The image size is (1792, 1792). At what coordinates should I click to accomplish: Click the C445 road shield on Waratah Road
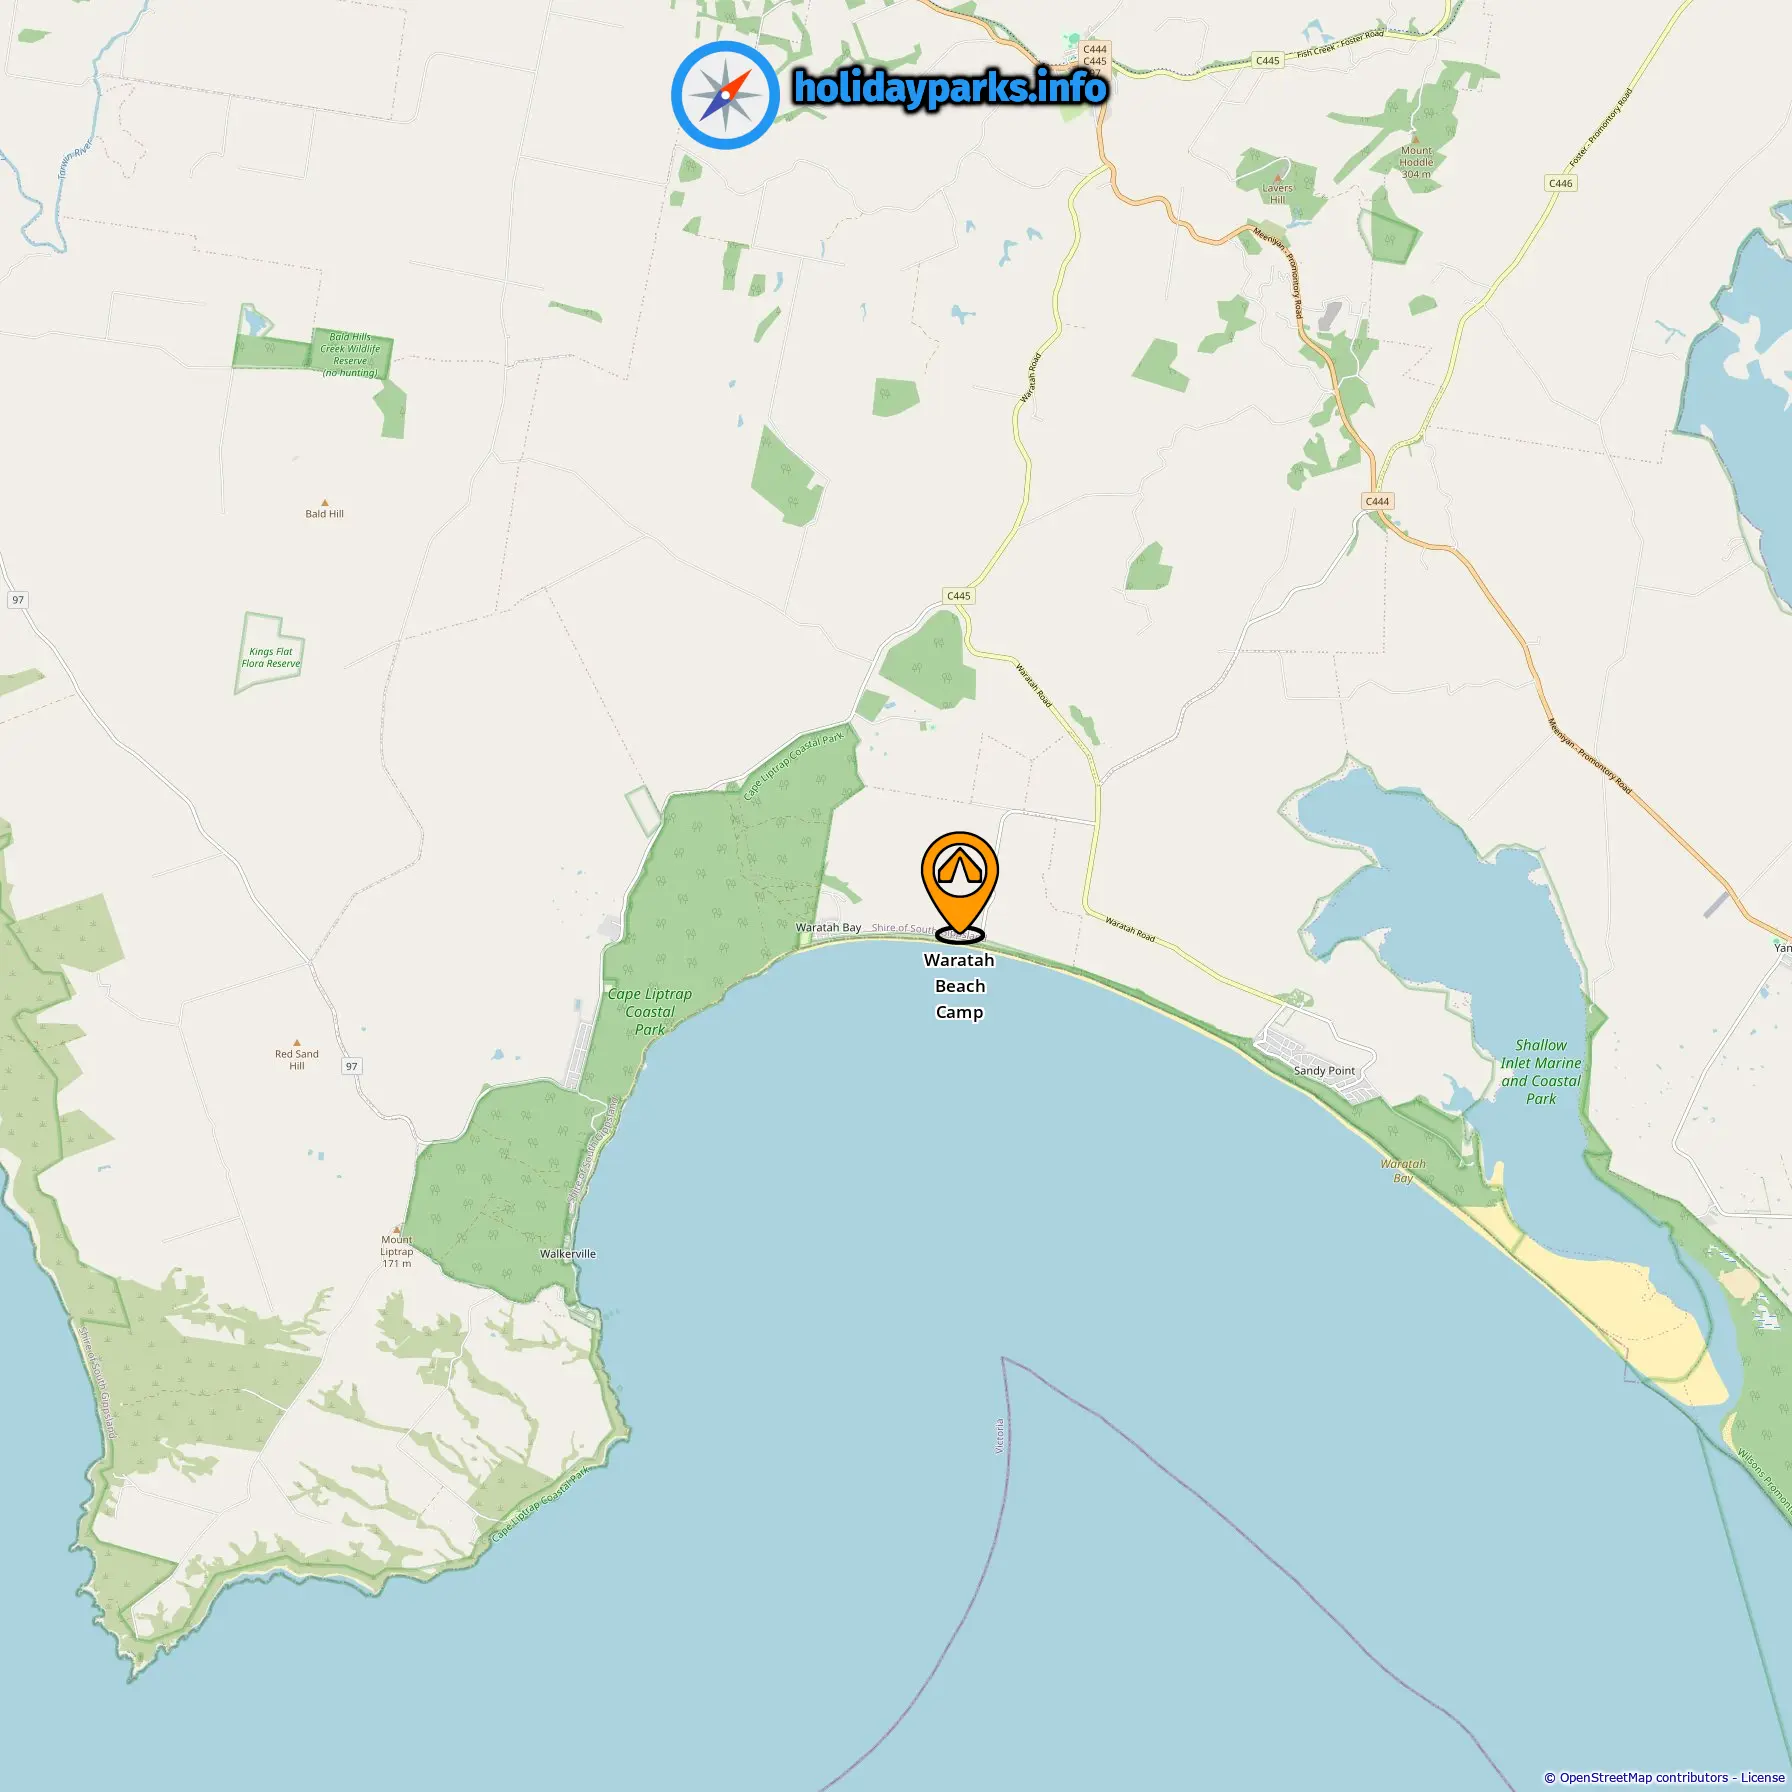click(x=958, y=596)
